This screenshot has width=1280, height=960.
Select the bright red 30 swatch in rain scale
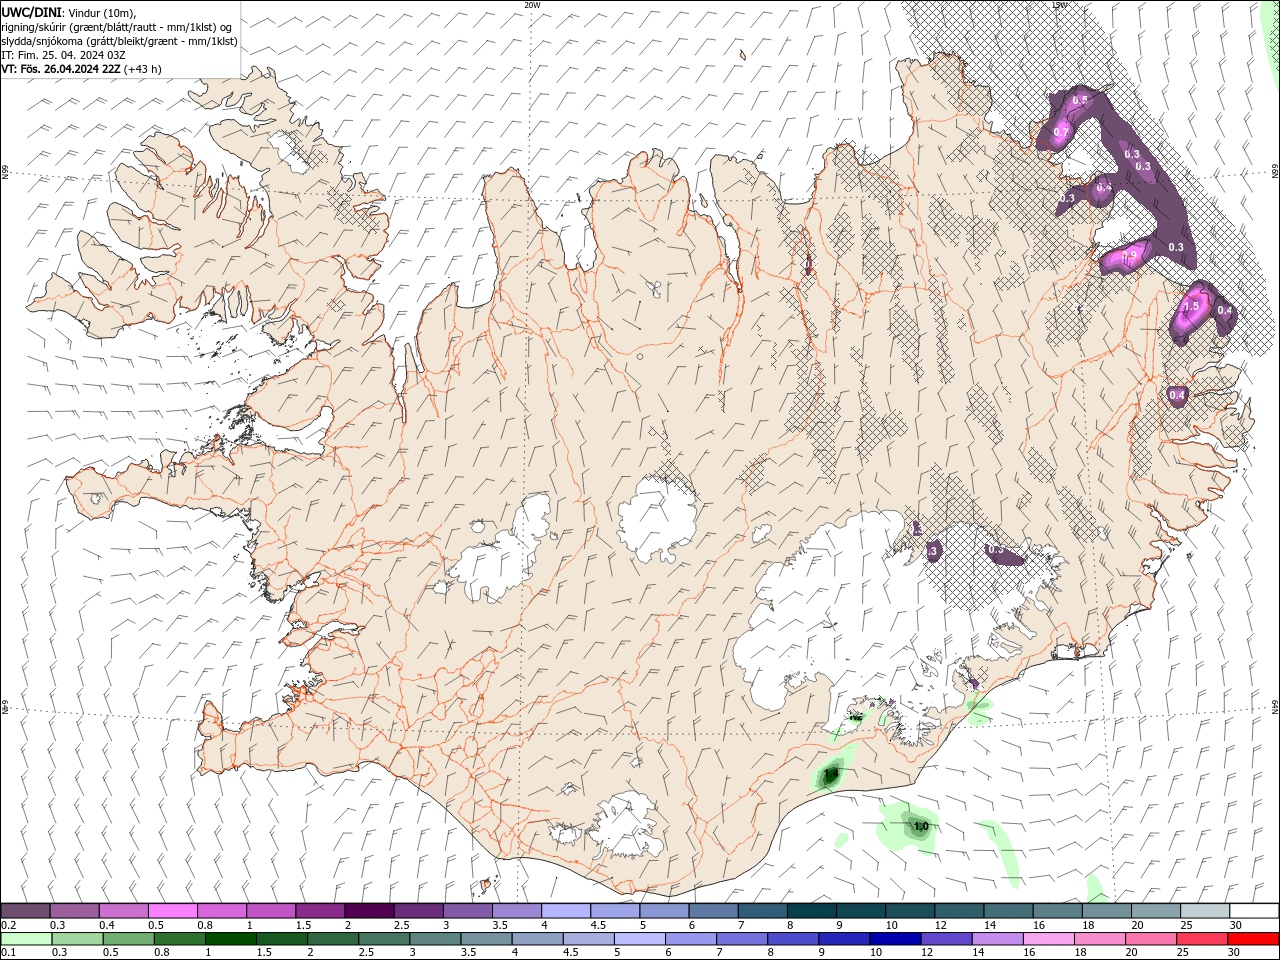coord(1253,939)
